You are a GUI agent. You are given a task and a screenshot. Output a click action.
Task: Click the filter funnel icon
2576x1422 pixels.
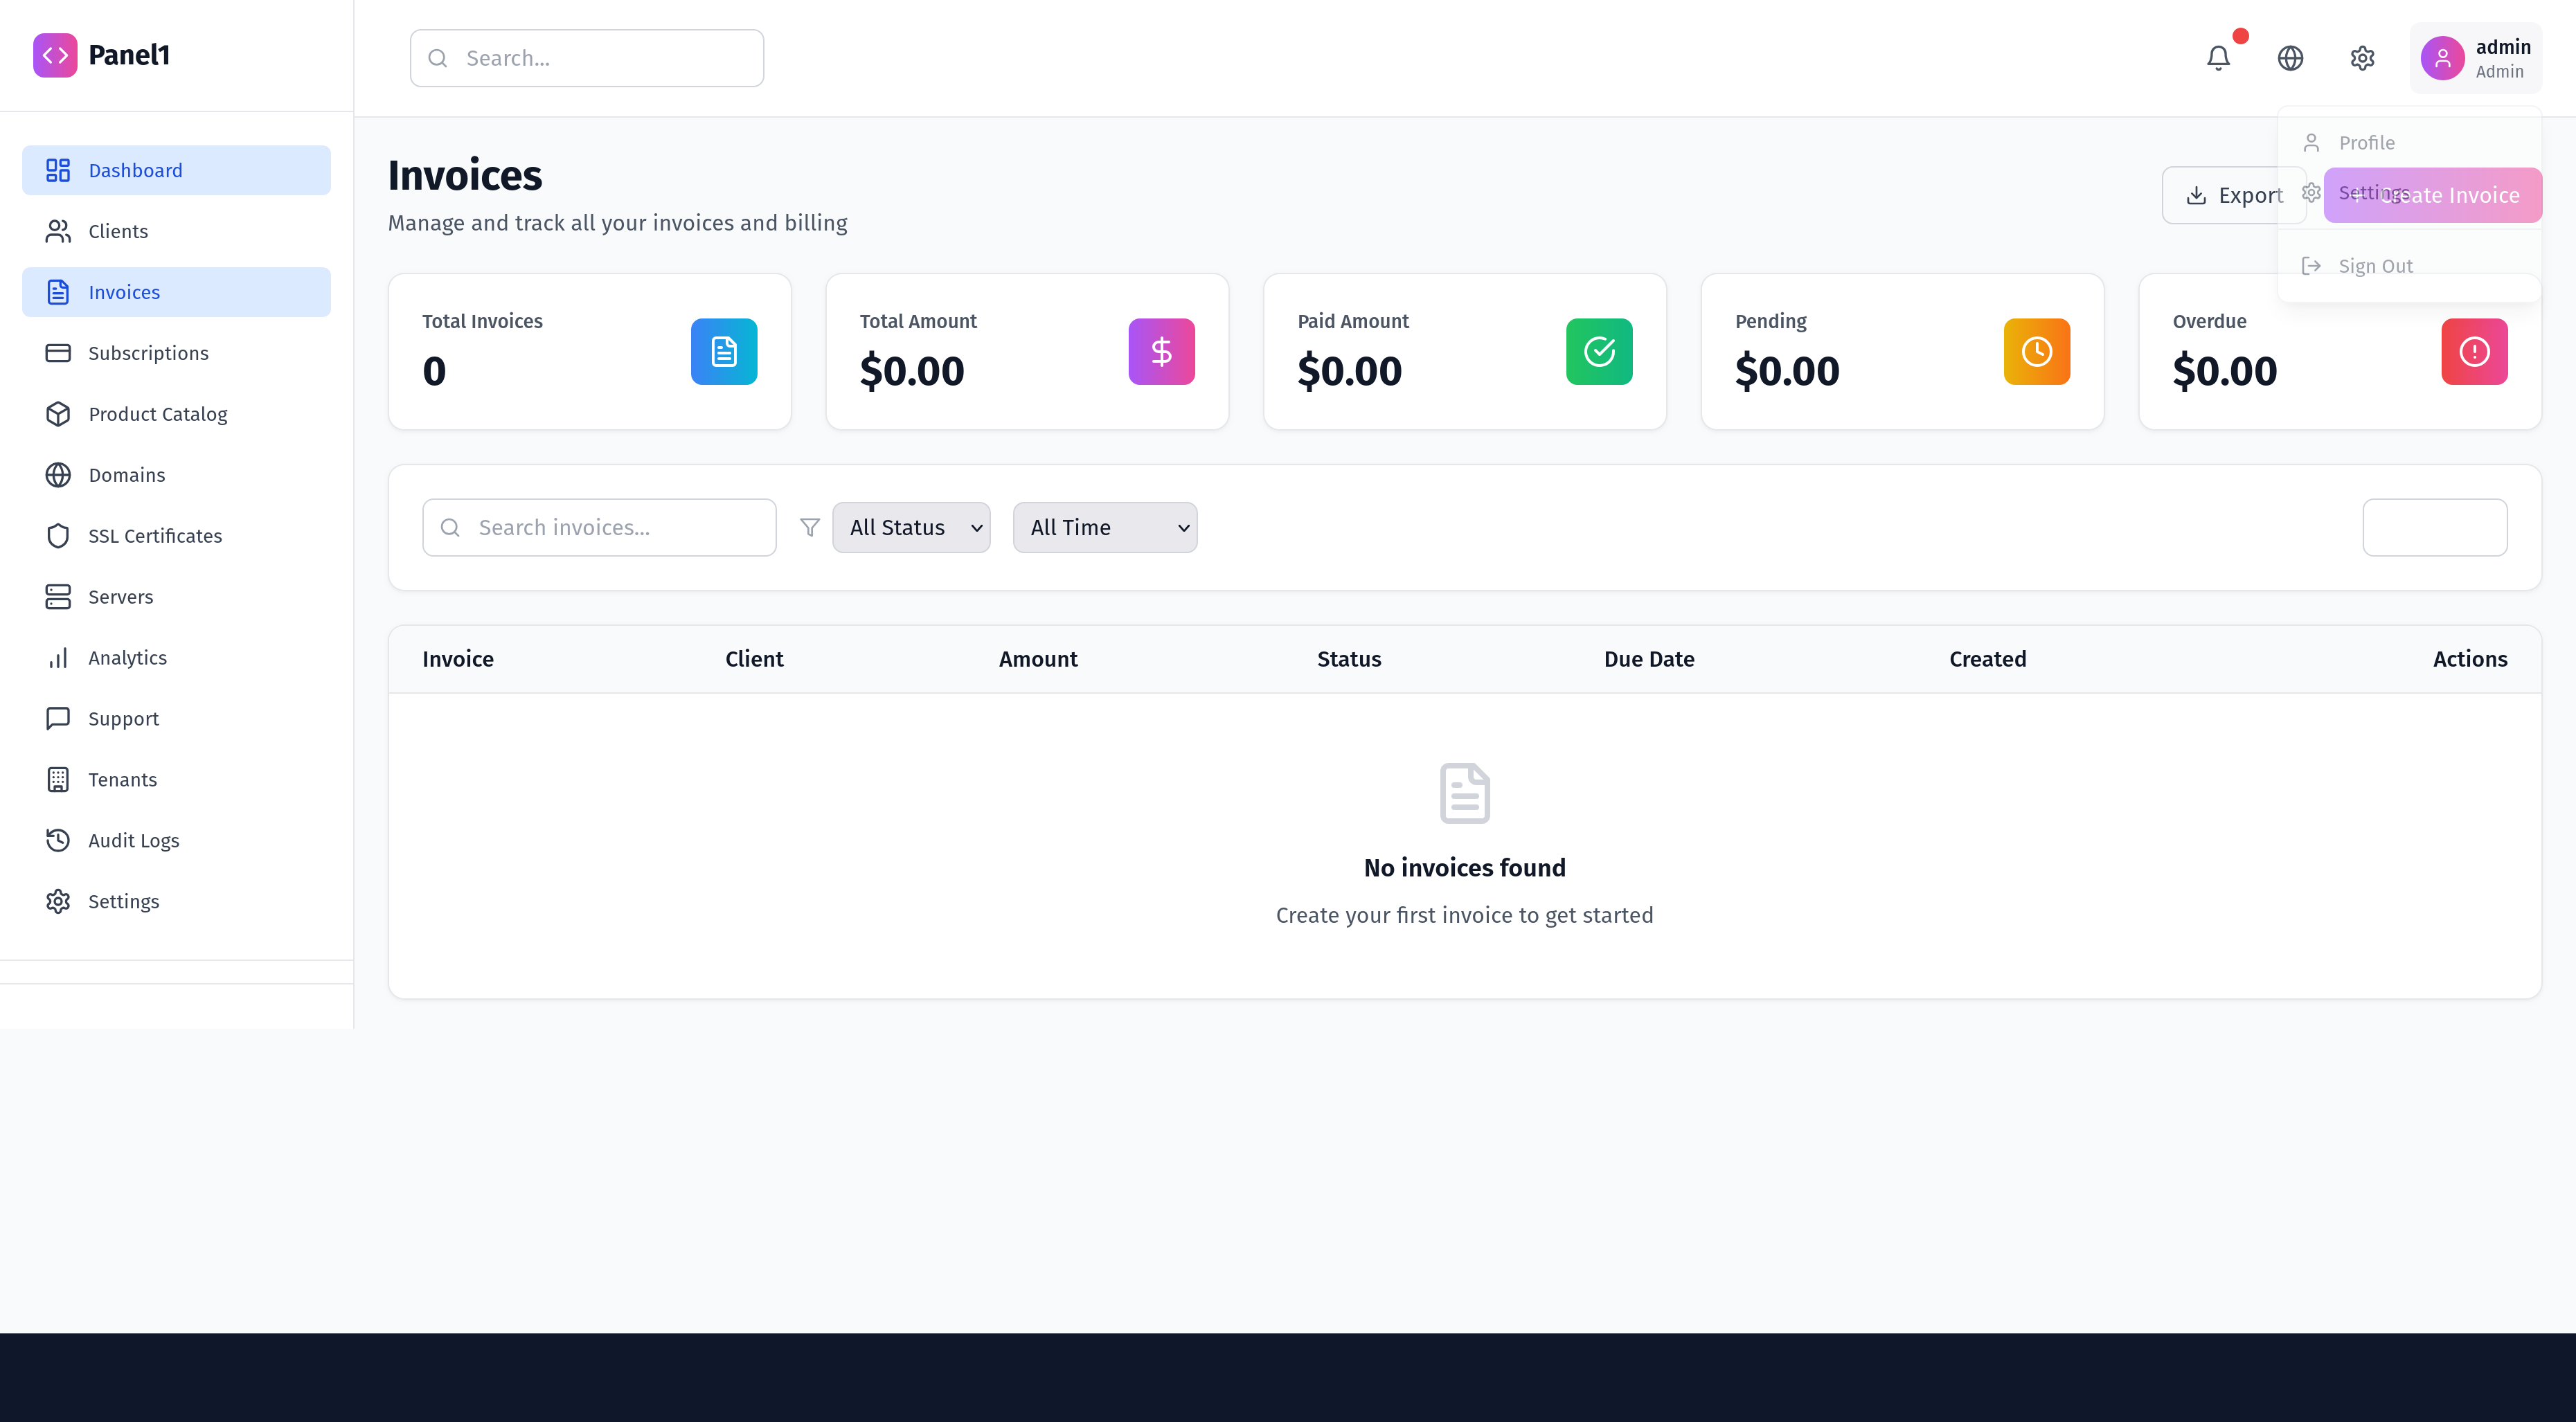click(810, 527)
